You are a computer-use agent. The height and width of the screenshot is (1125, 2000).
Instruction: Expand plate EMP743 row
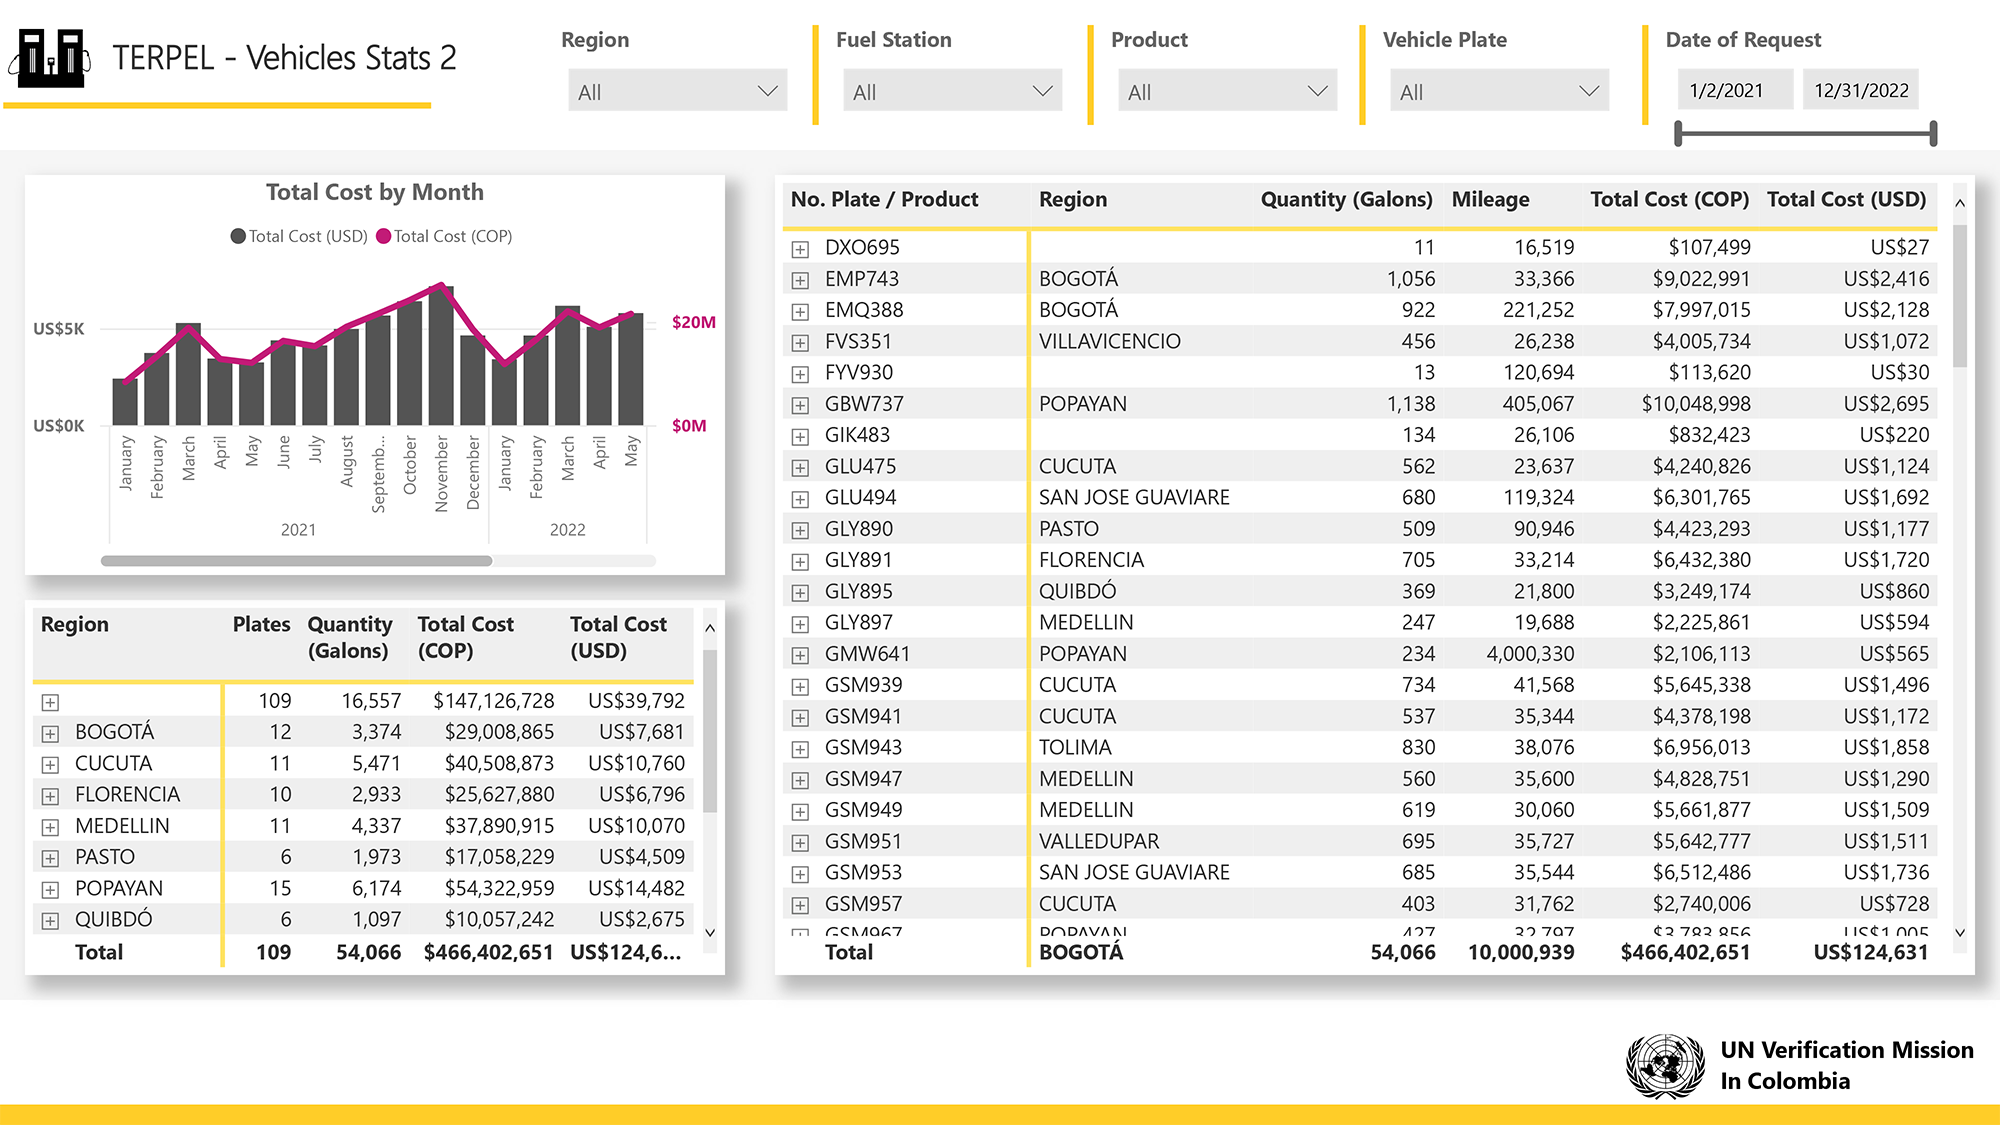click(x=800, y=279)
